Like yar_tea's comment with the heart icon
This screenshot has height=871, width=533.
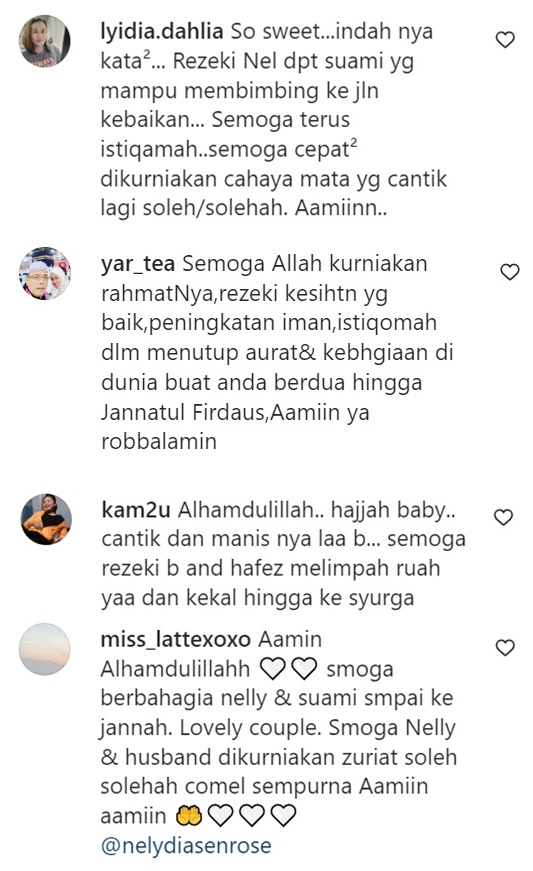[x=510, y=272]
